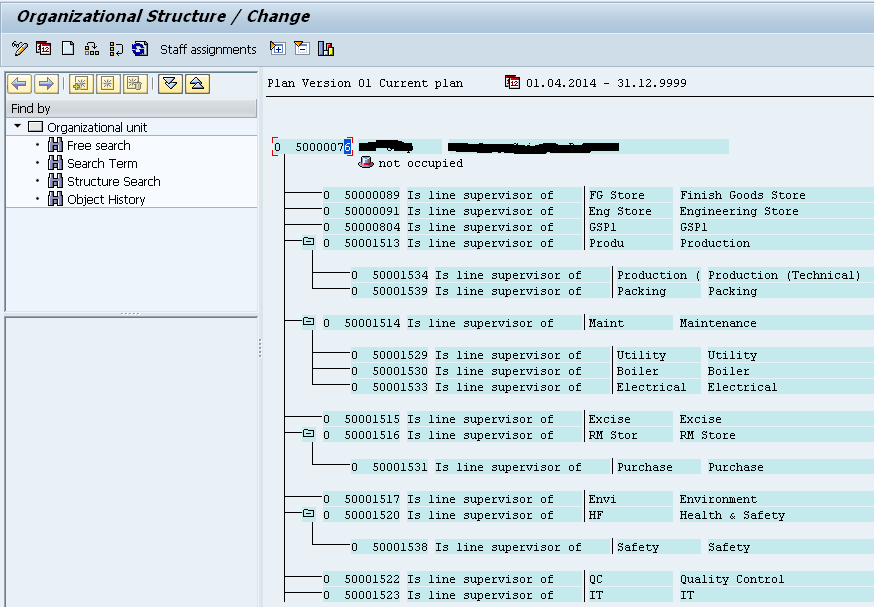
Task: Select Object History in the search tree
Action: pos(106,200)
